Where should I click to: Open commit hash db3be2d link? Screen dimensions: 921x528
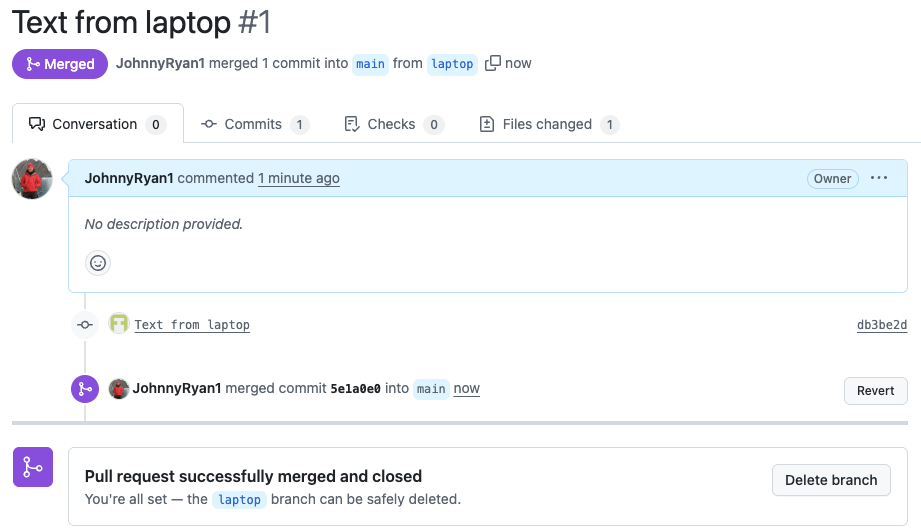pyautogui.click(x=882, y=325)
